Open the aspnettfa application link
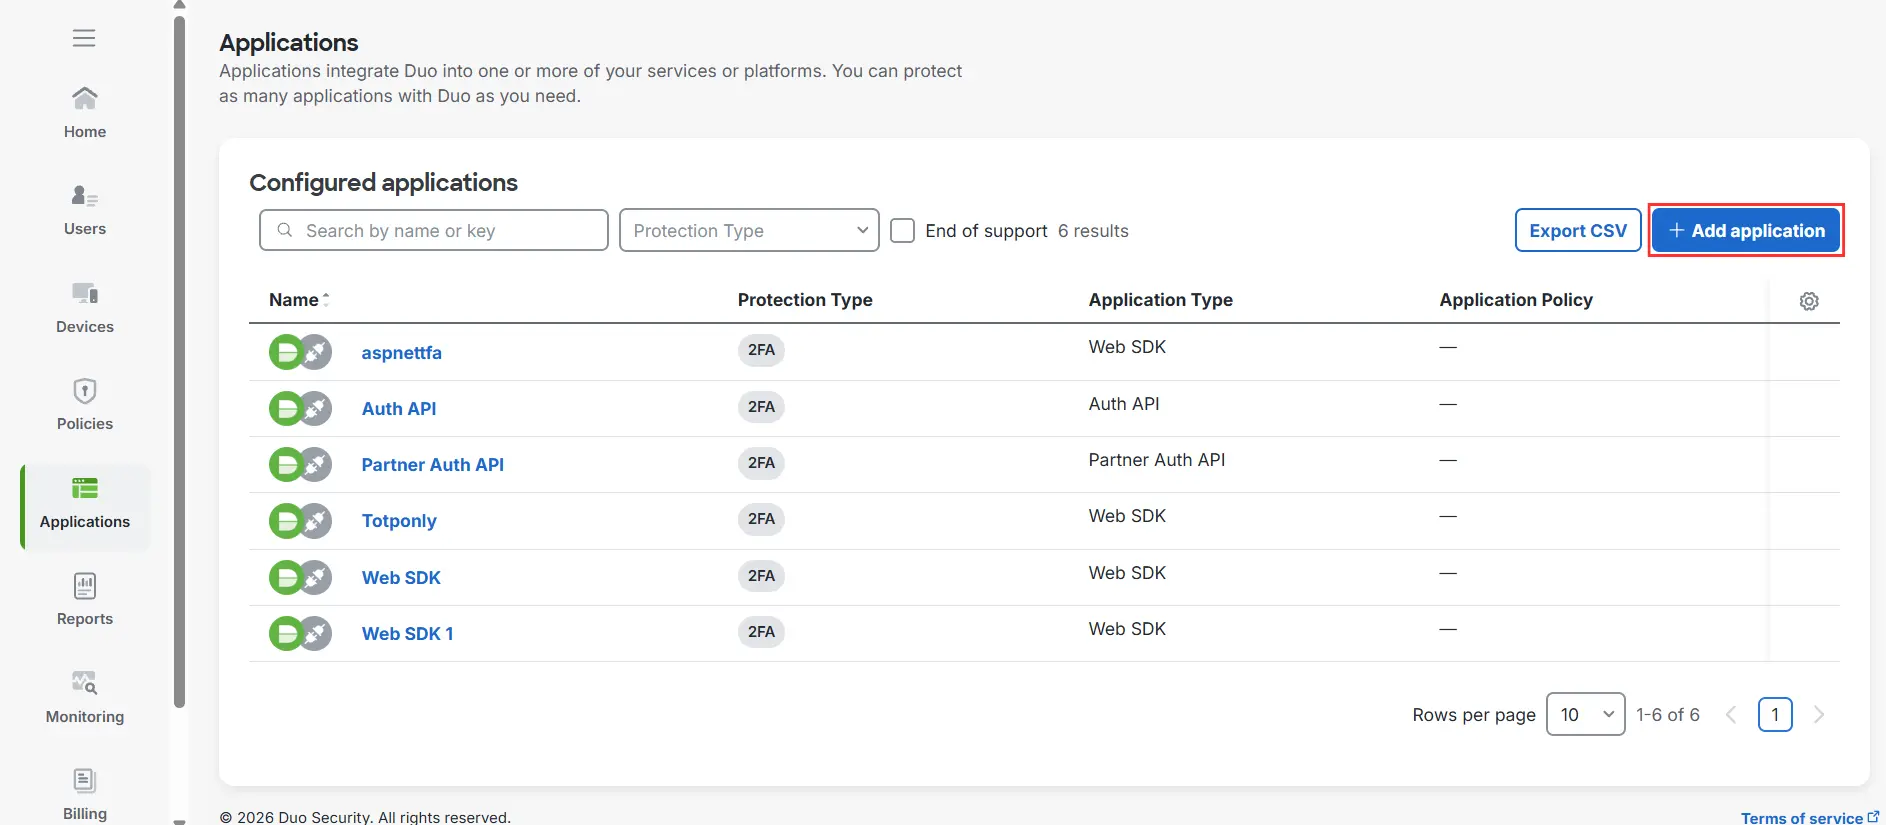 (401, 353)
